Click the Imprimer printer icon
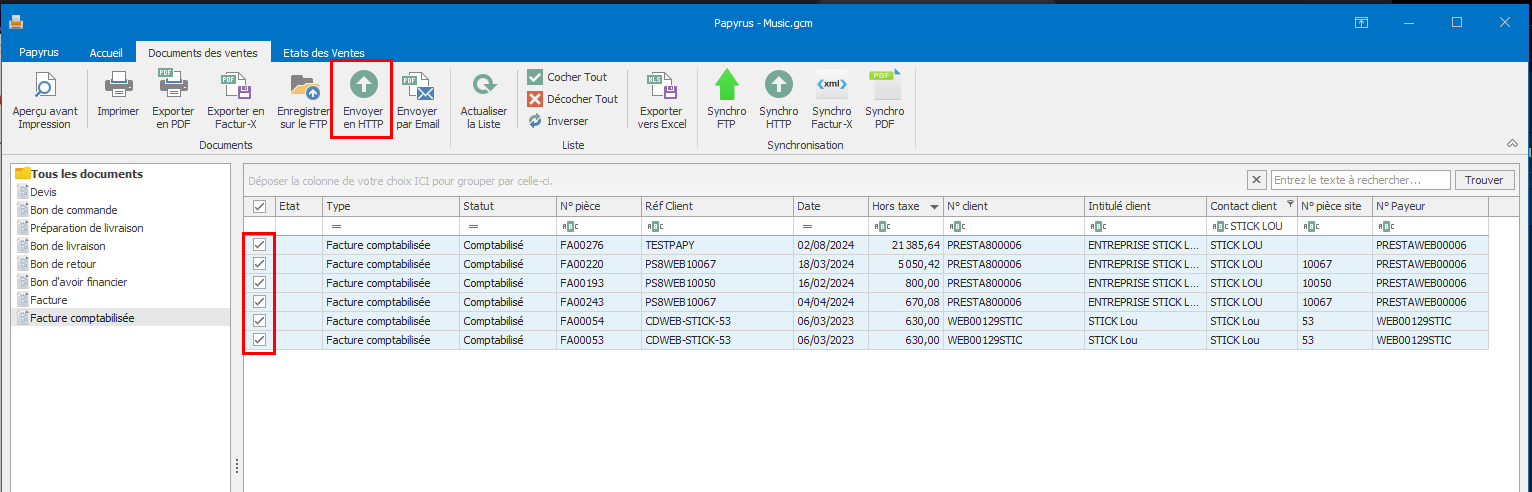Image resolution: width=1532 pixels, height=492 pixels. (118, 84)
